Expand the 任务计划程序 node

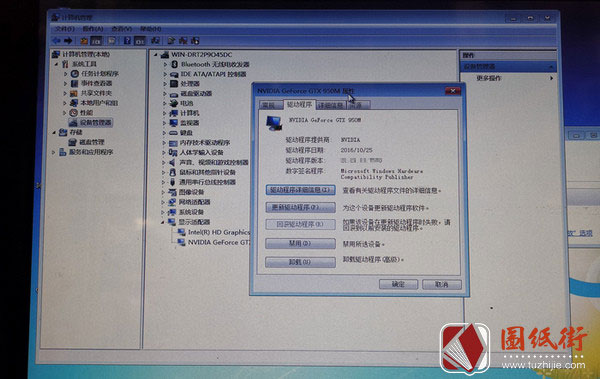pos(65,74)
